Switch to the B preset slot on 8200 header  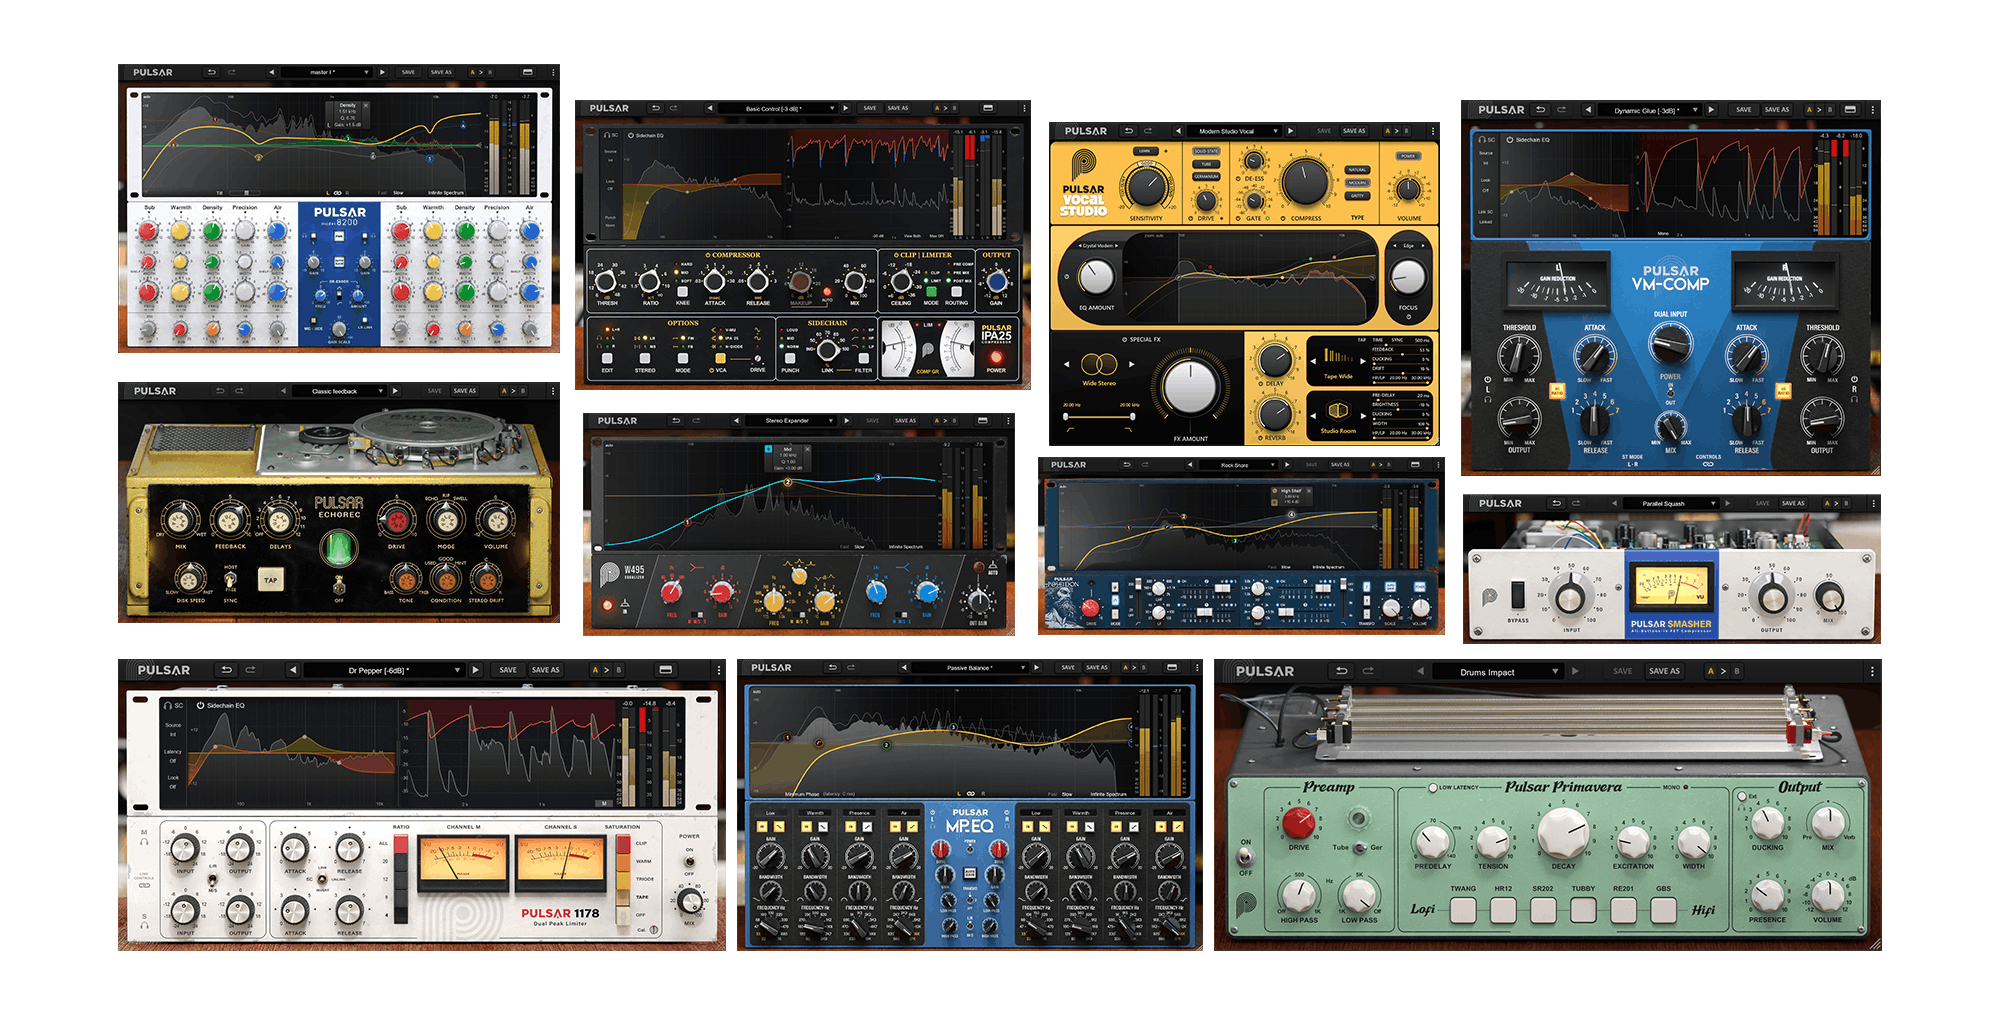coord(489,73)
